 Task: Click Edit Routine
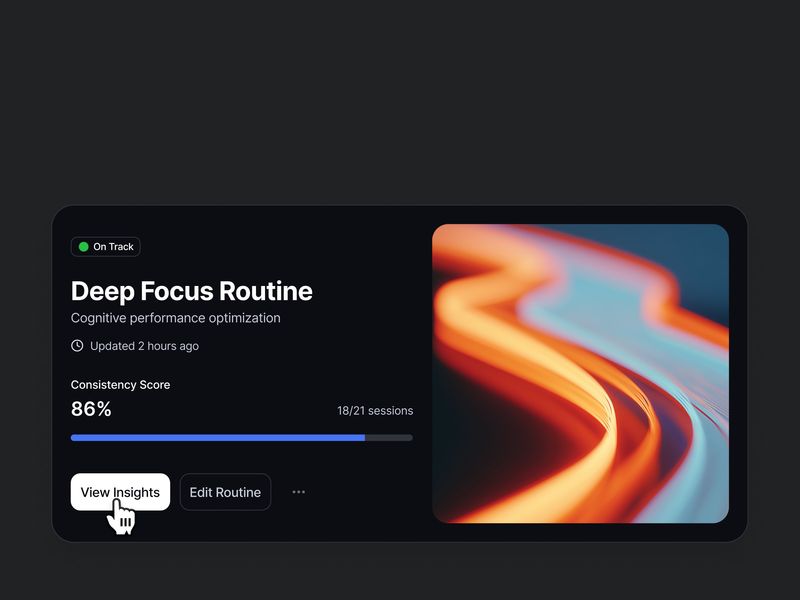[225, 491]
